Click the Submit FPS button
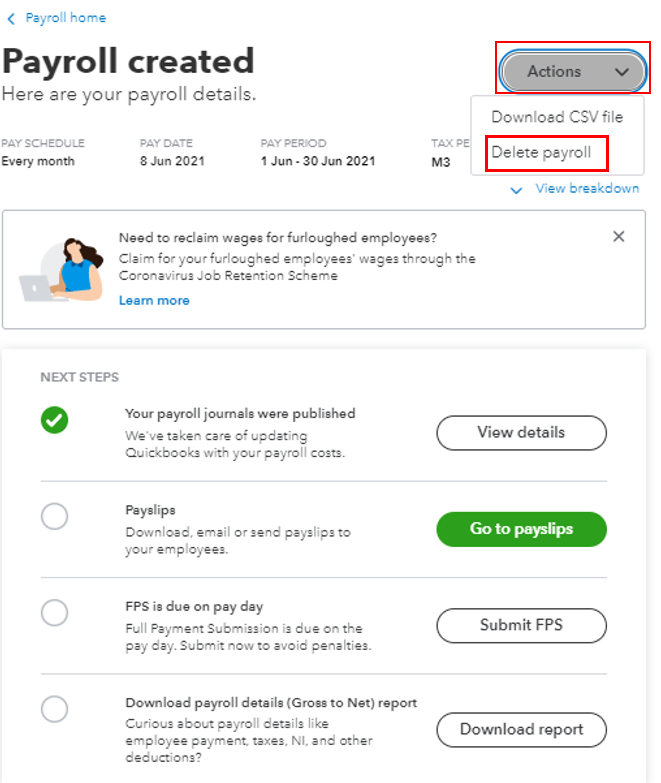This screenshot has width=661, height=783. (521, 625)
